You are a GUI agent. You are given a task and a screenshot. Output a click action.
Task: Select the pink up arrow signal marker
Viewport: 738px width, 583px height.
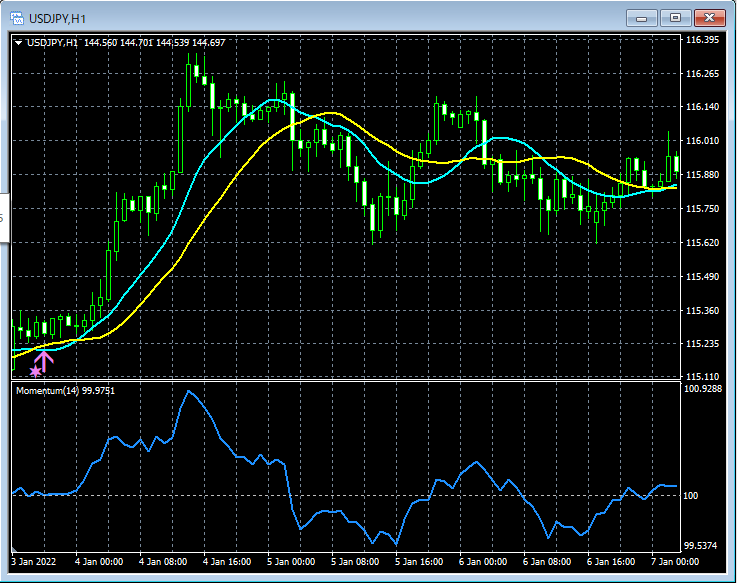click(x=44, y=363)
